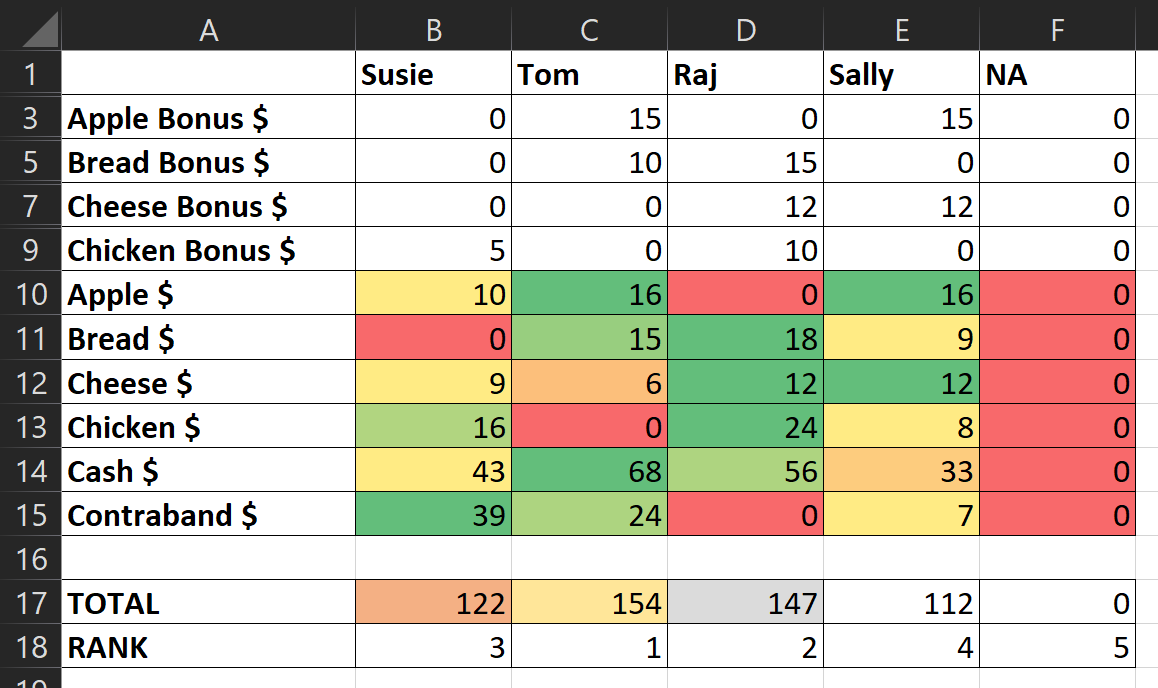This screenshot has height=688, width=1158.
Task: Select the Cheese $ label in row 12
Action: (208, 382)
